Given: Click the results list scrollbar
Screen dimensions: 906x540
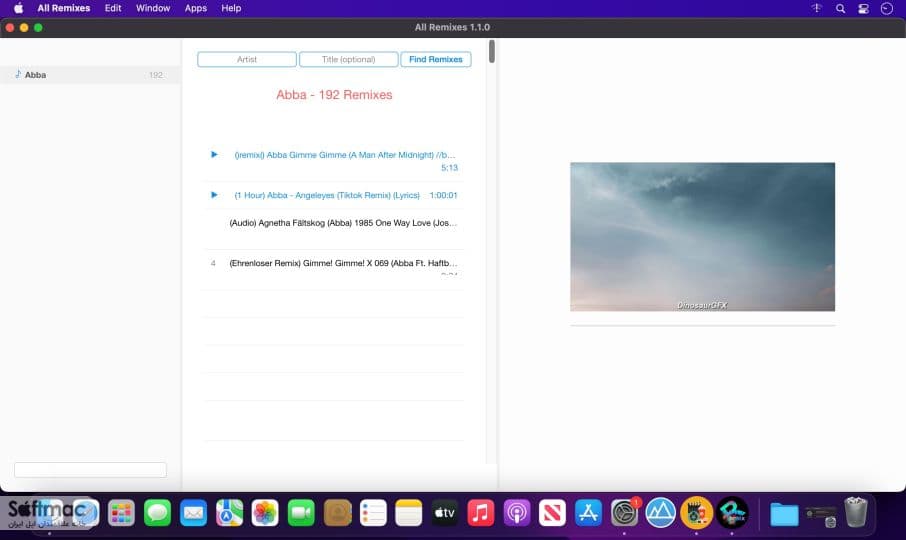Looking at the screenshot, I should click(x=492, y=51).
